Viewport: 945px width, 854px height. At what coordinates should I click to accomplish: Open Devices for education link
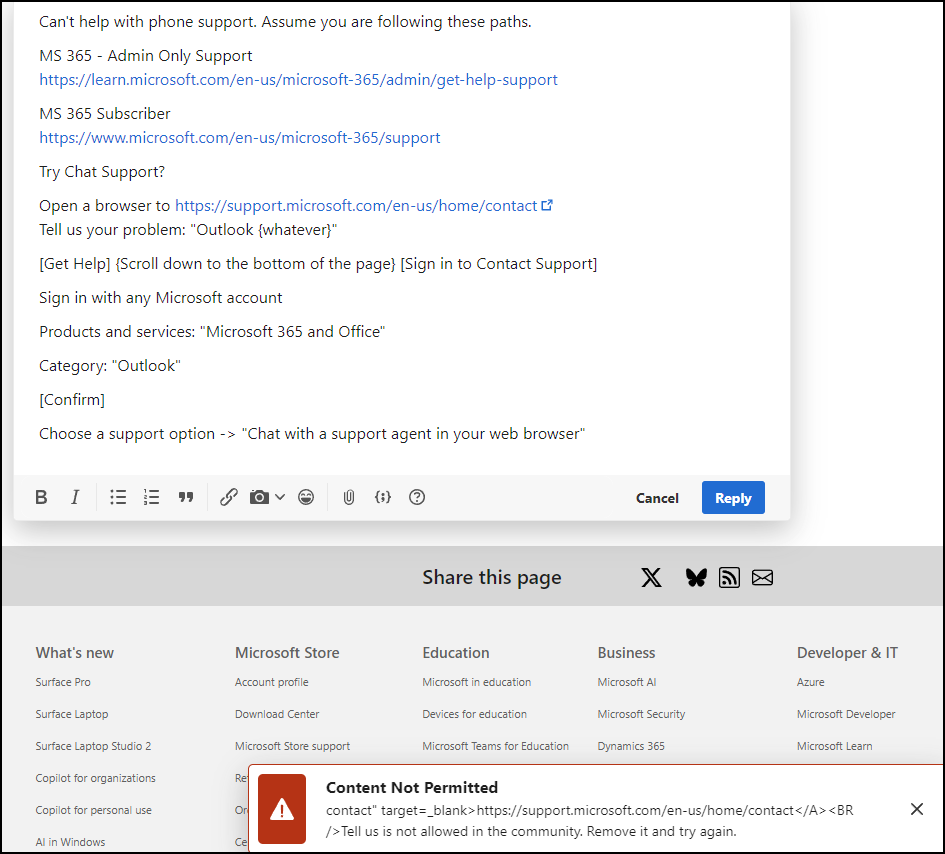tap(474, 714)
